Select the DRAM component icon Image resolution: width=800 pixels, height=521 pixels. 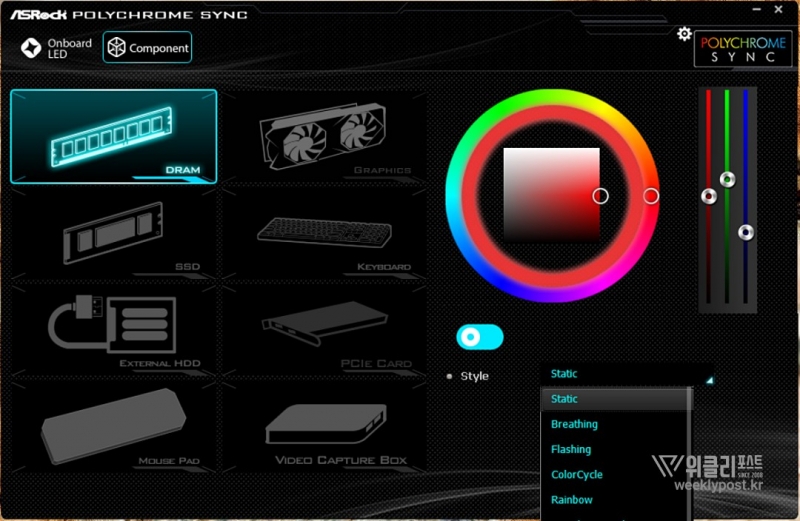tap(113, 136)
